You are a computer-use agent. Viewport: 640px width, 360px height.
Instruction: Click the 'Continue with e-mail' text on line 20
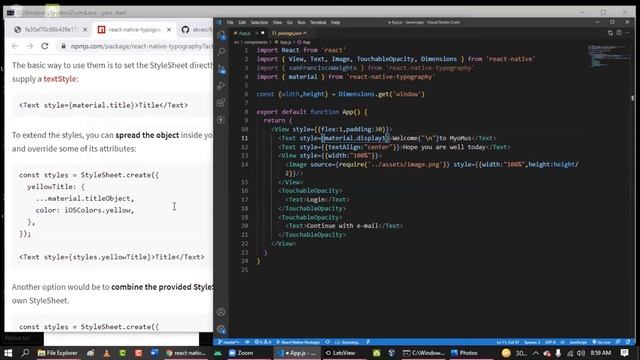(x=342, y=226)
